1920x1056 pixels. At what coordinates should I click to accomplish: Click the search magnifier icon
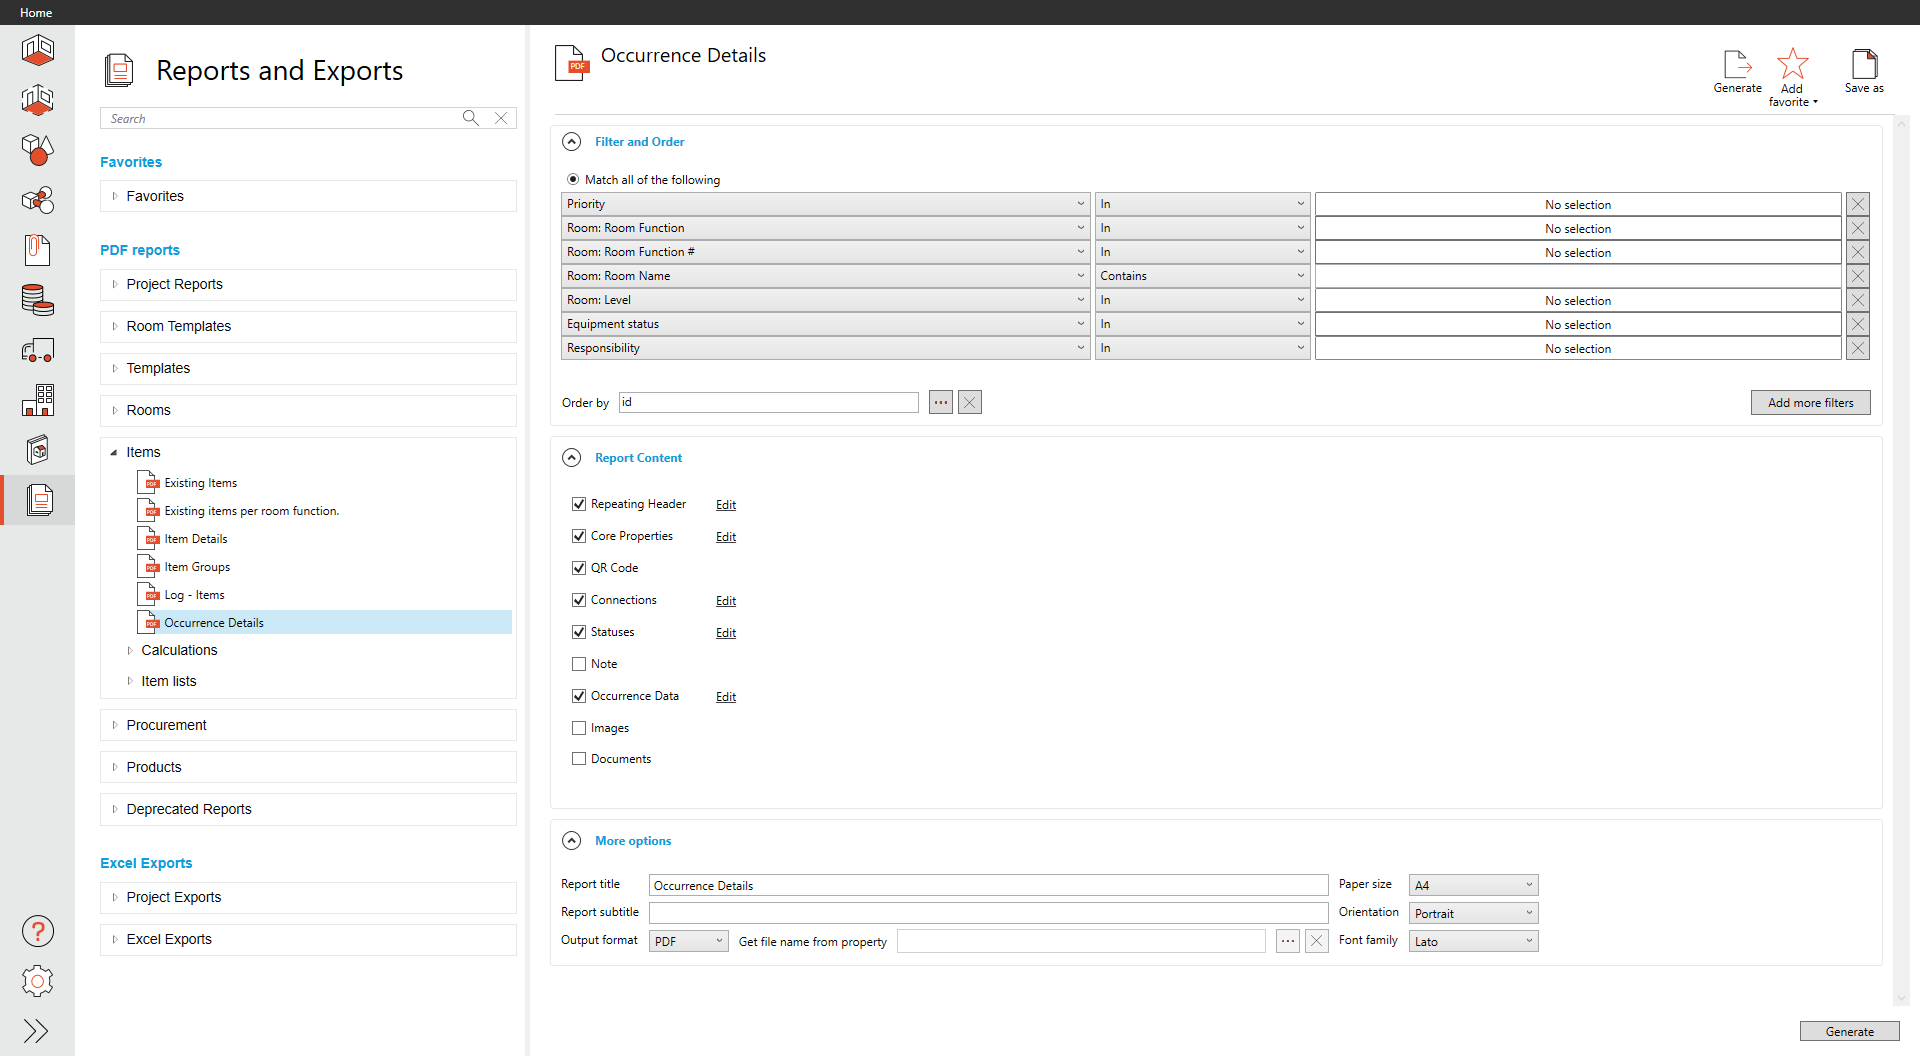pyautogui.click(x=470, y=118)
